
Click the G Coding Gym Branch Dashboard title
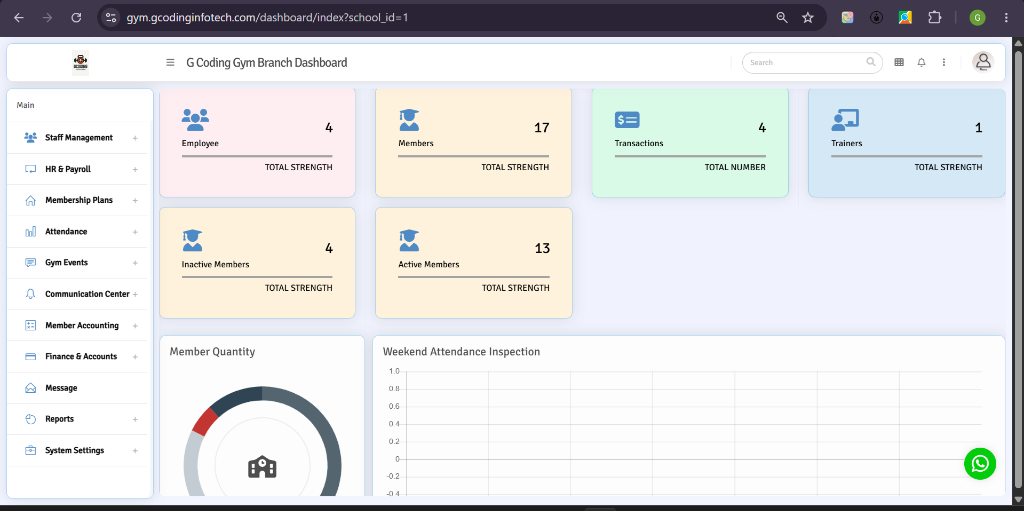tap(266, 63)
